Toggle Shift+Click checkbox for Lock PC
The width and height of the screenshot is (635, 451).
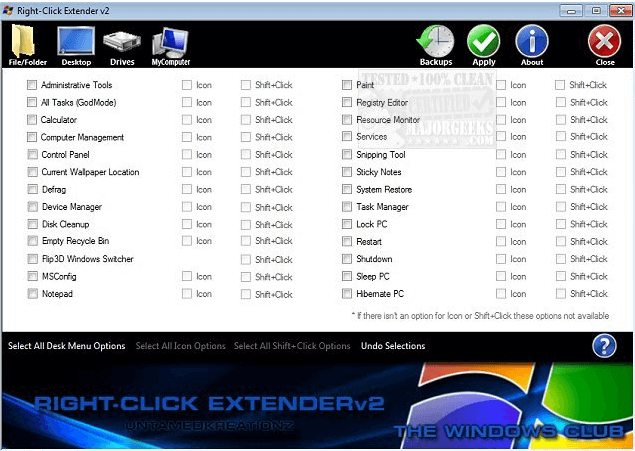(x=560, y=224)
